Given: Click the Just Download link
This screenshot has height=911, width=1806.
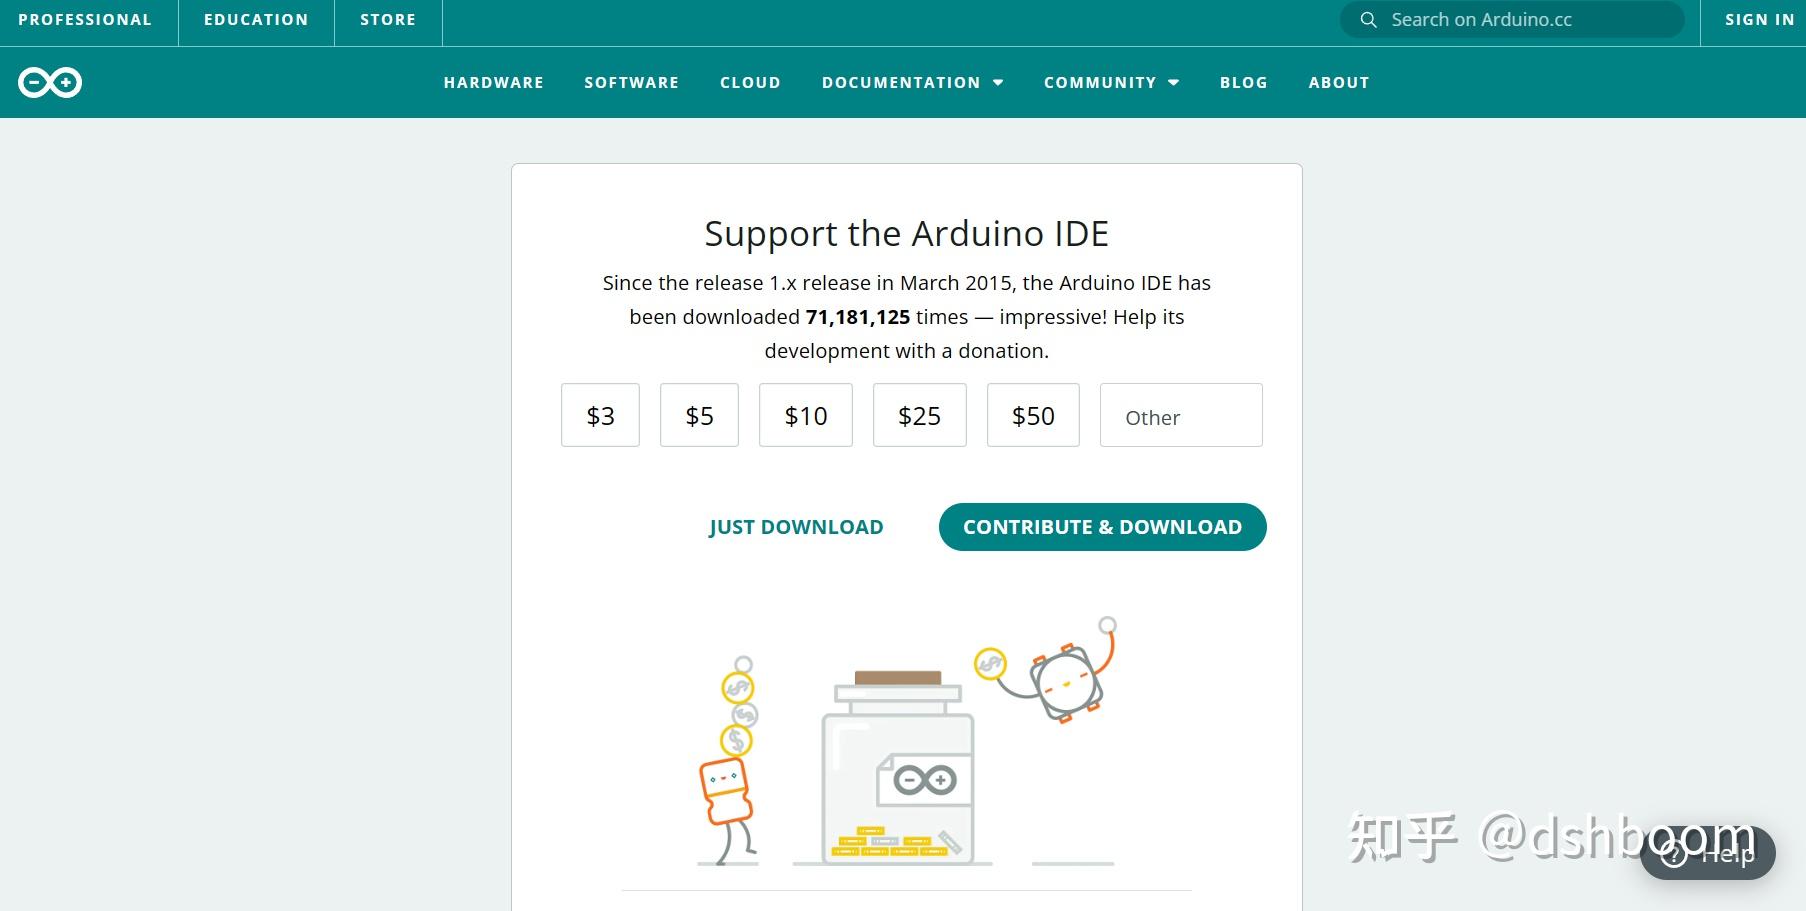Looking at the screenshot, I should (x=796, y=527).
